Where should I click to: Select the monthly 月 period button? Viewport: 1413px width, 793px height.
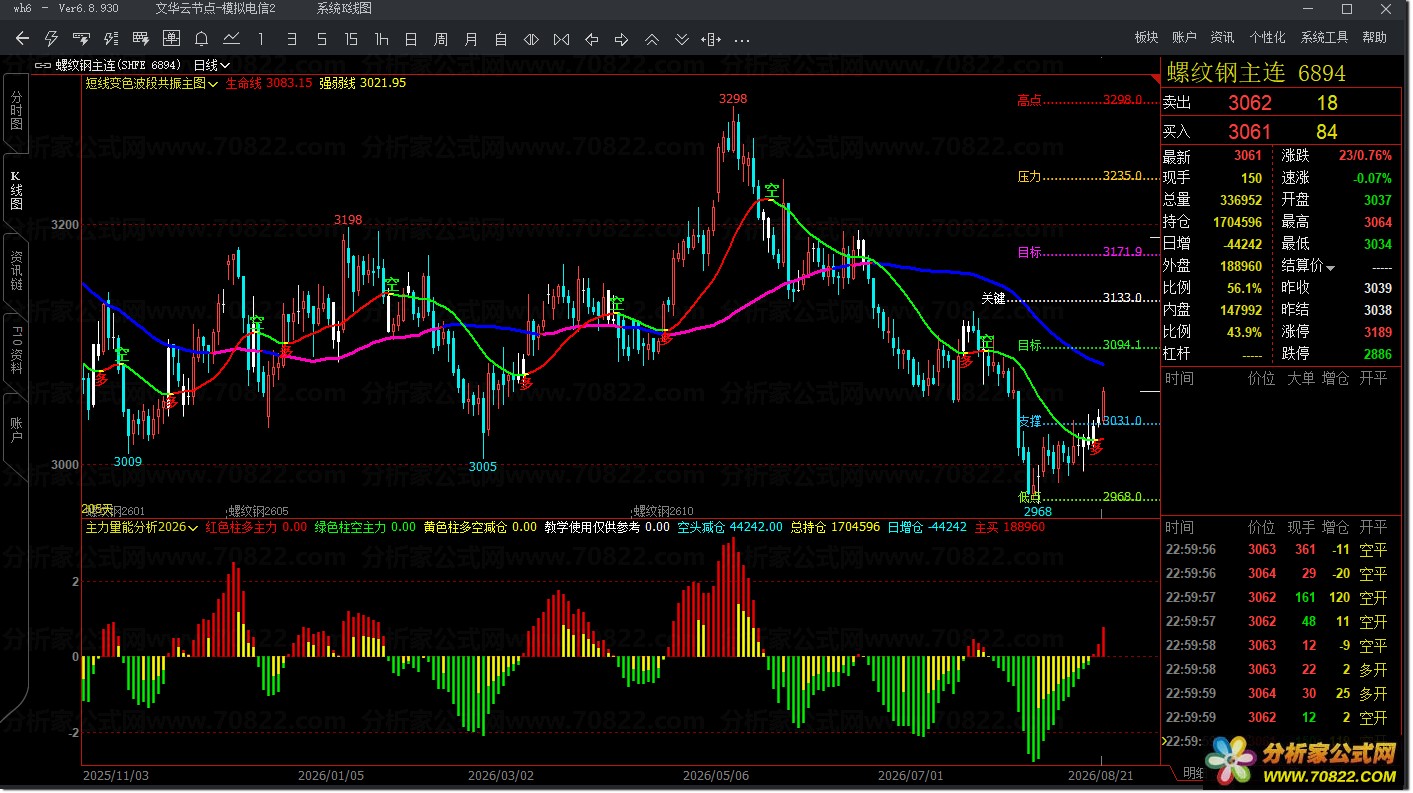click(471, 39)
